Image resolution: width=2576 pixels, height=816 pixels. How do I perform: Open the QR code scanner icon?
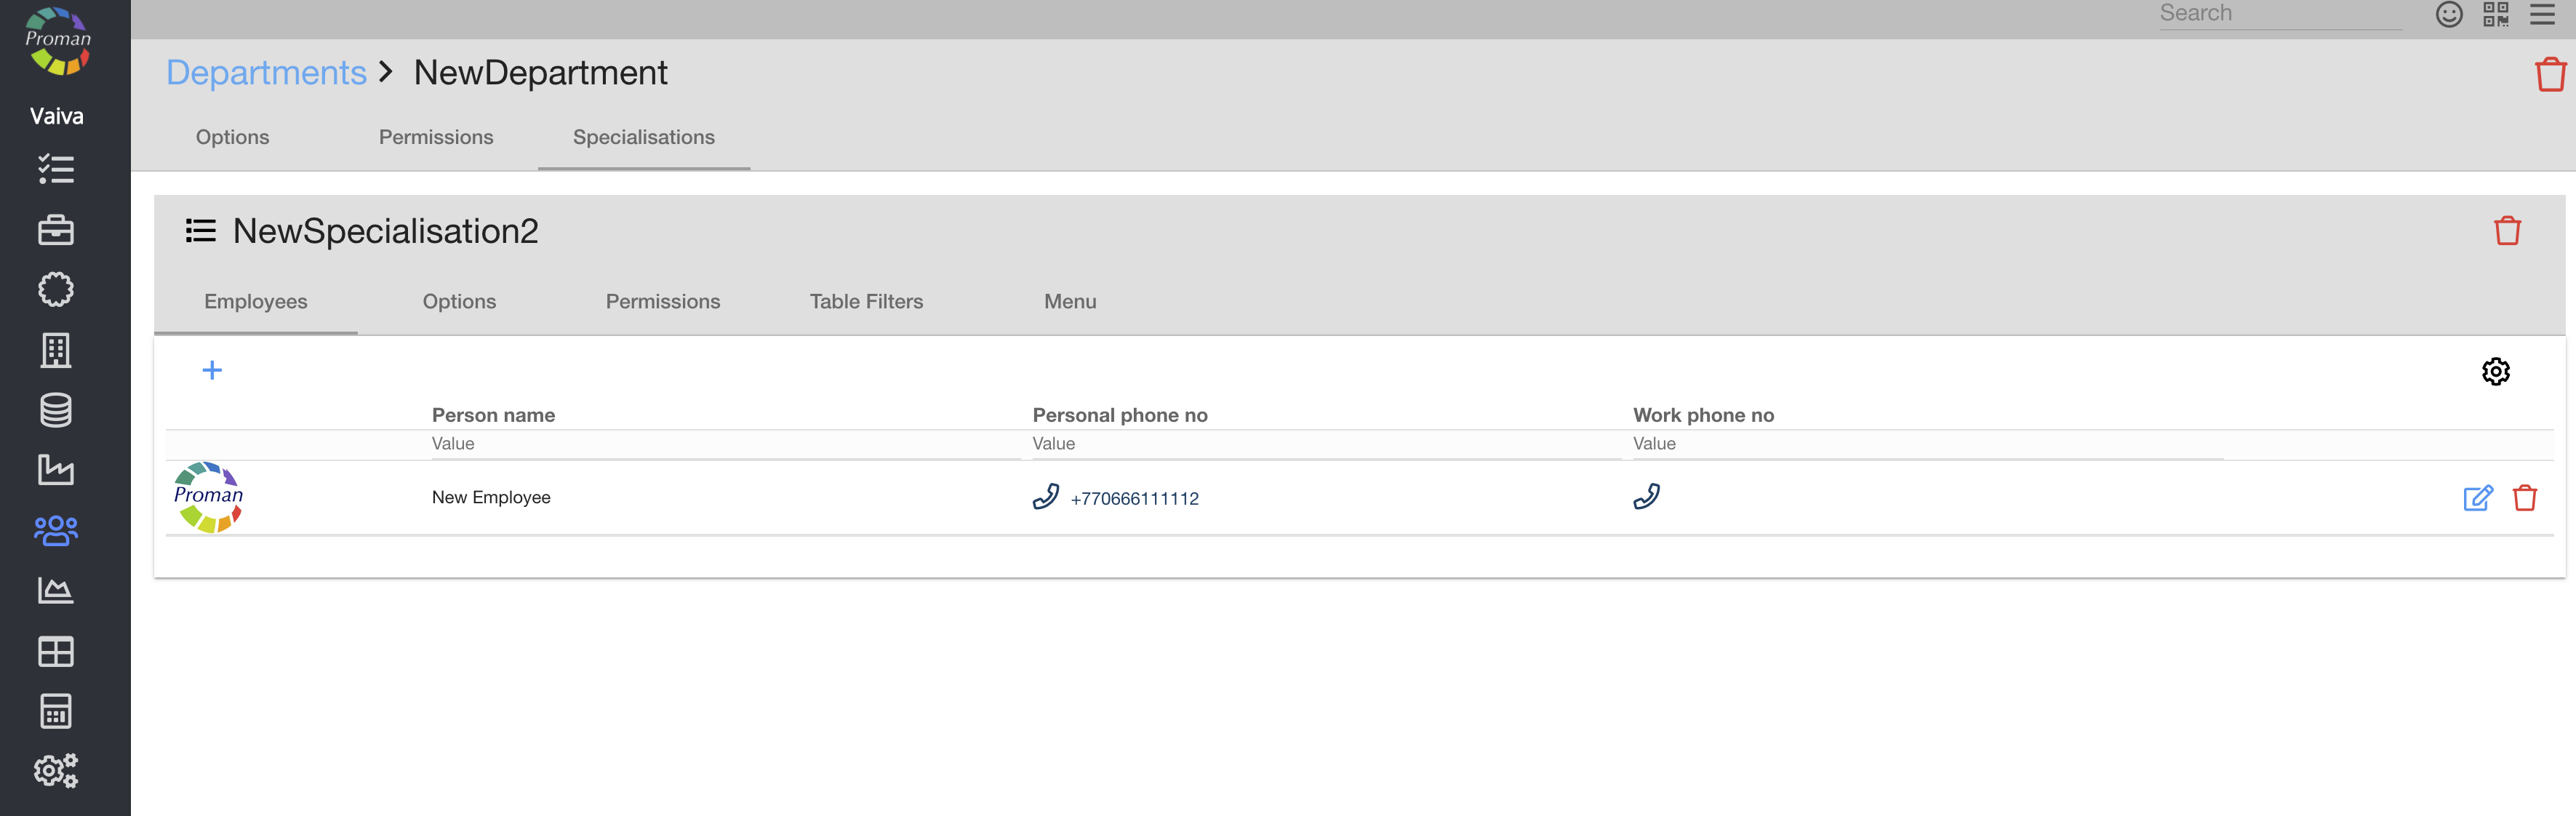2495,14
